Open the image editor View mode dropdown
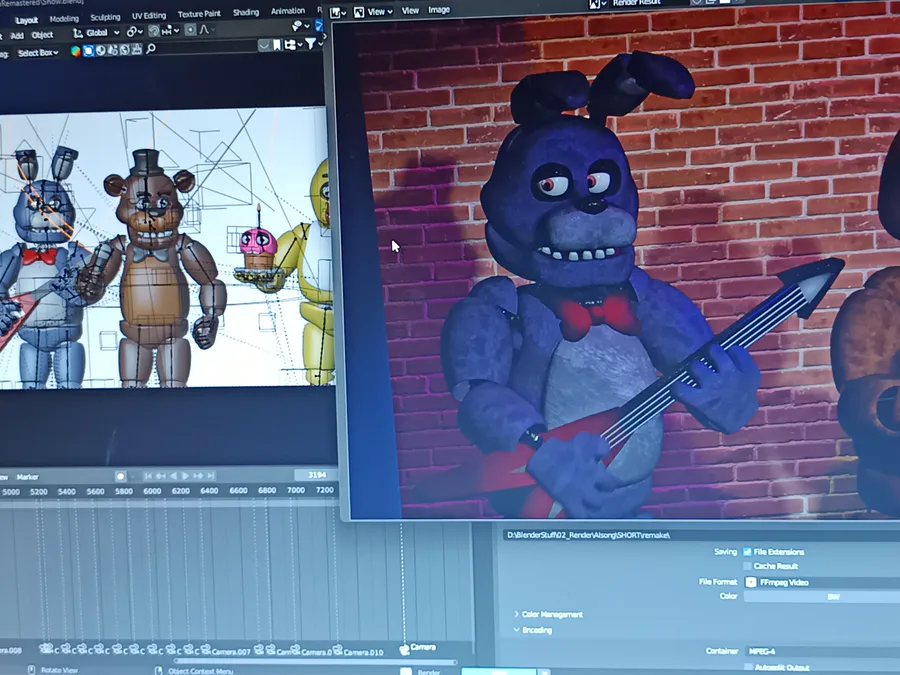Image resolution: width=900 pixels, height=675 pixels. point(373,11)
